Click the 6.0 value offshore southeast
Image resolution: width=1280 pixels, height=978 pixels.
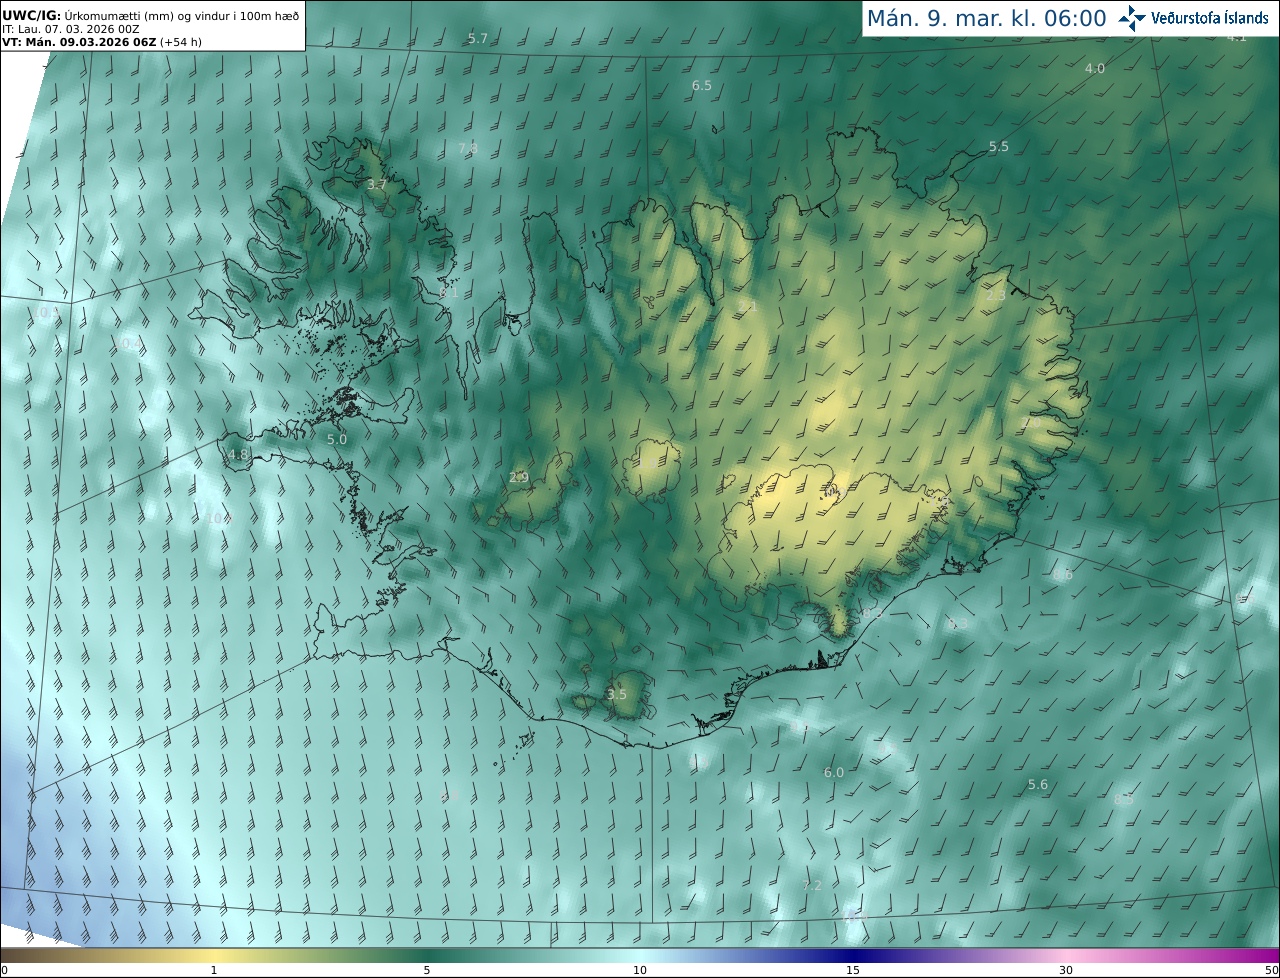pyautogui.click(x=834, y=772)
